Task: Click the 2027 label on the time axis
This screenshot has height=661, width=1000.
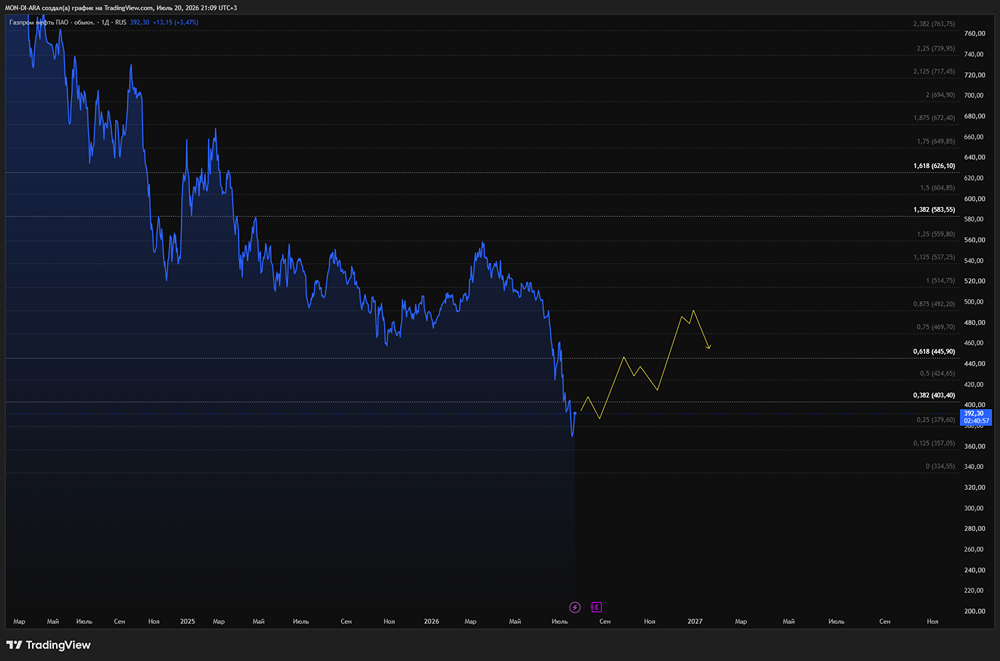Action: (x=695, y=621)
